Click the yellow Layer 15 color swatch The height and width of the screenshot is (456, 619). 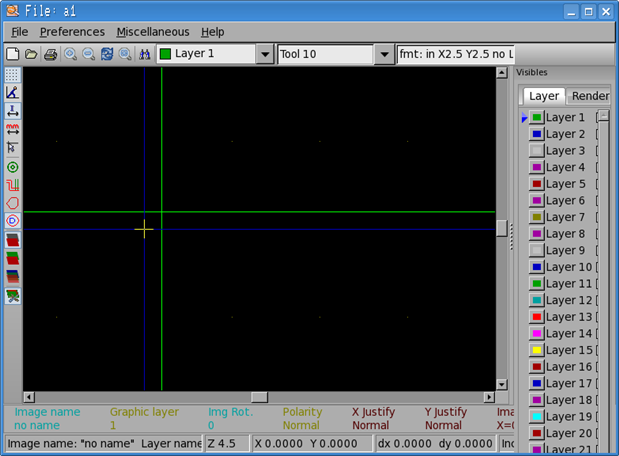[x=537, y=351]
